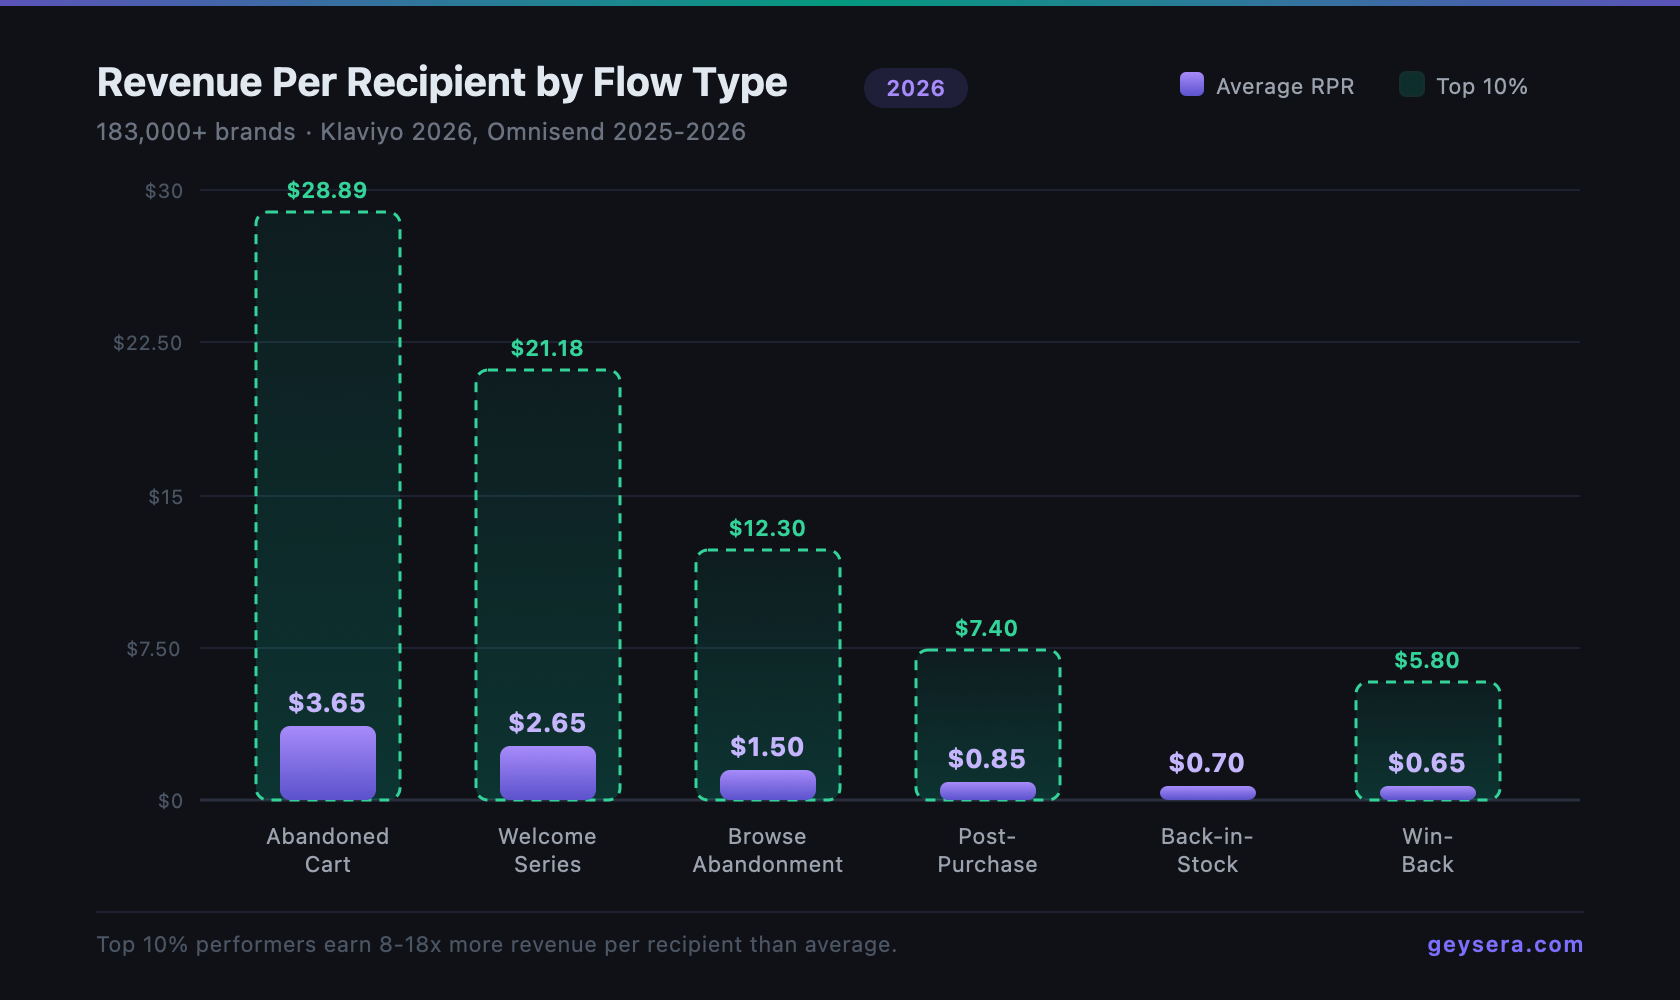Click the $7.40 top value label
The image size is (1680, 1000).
click(x=986, y=628)
